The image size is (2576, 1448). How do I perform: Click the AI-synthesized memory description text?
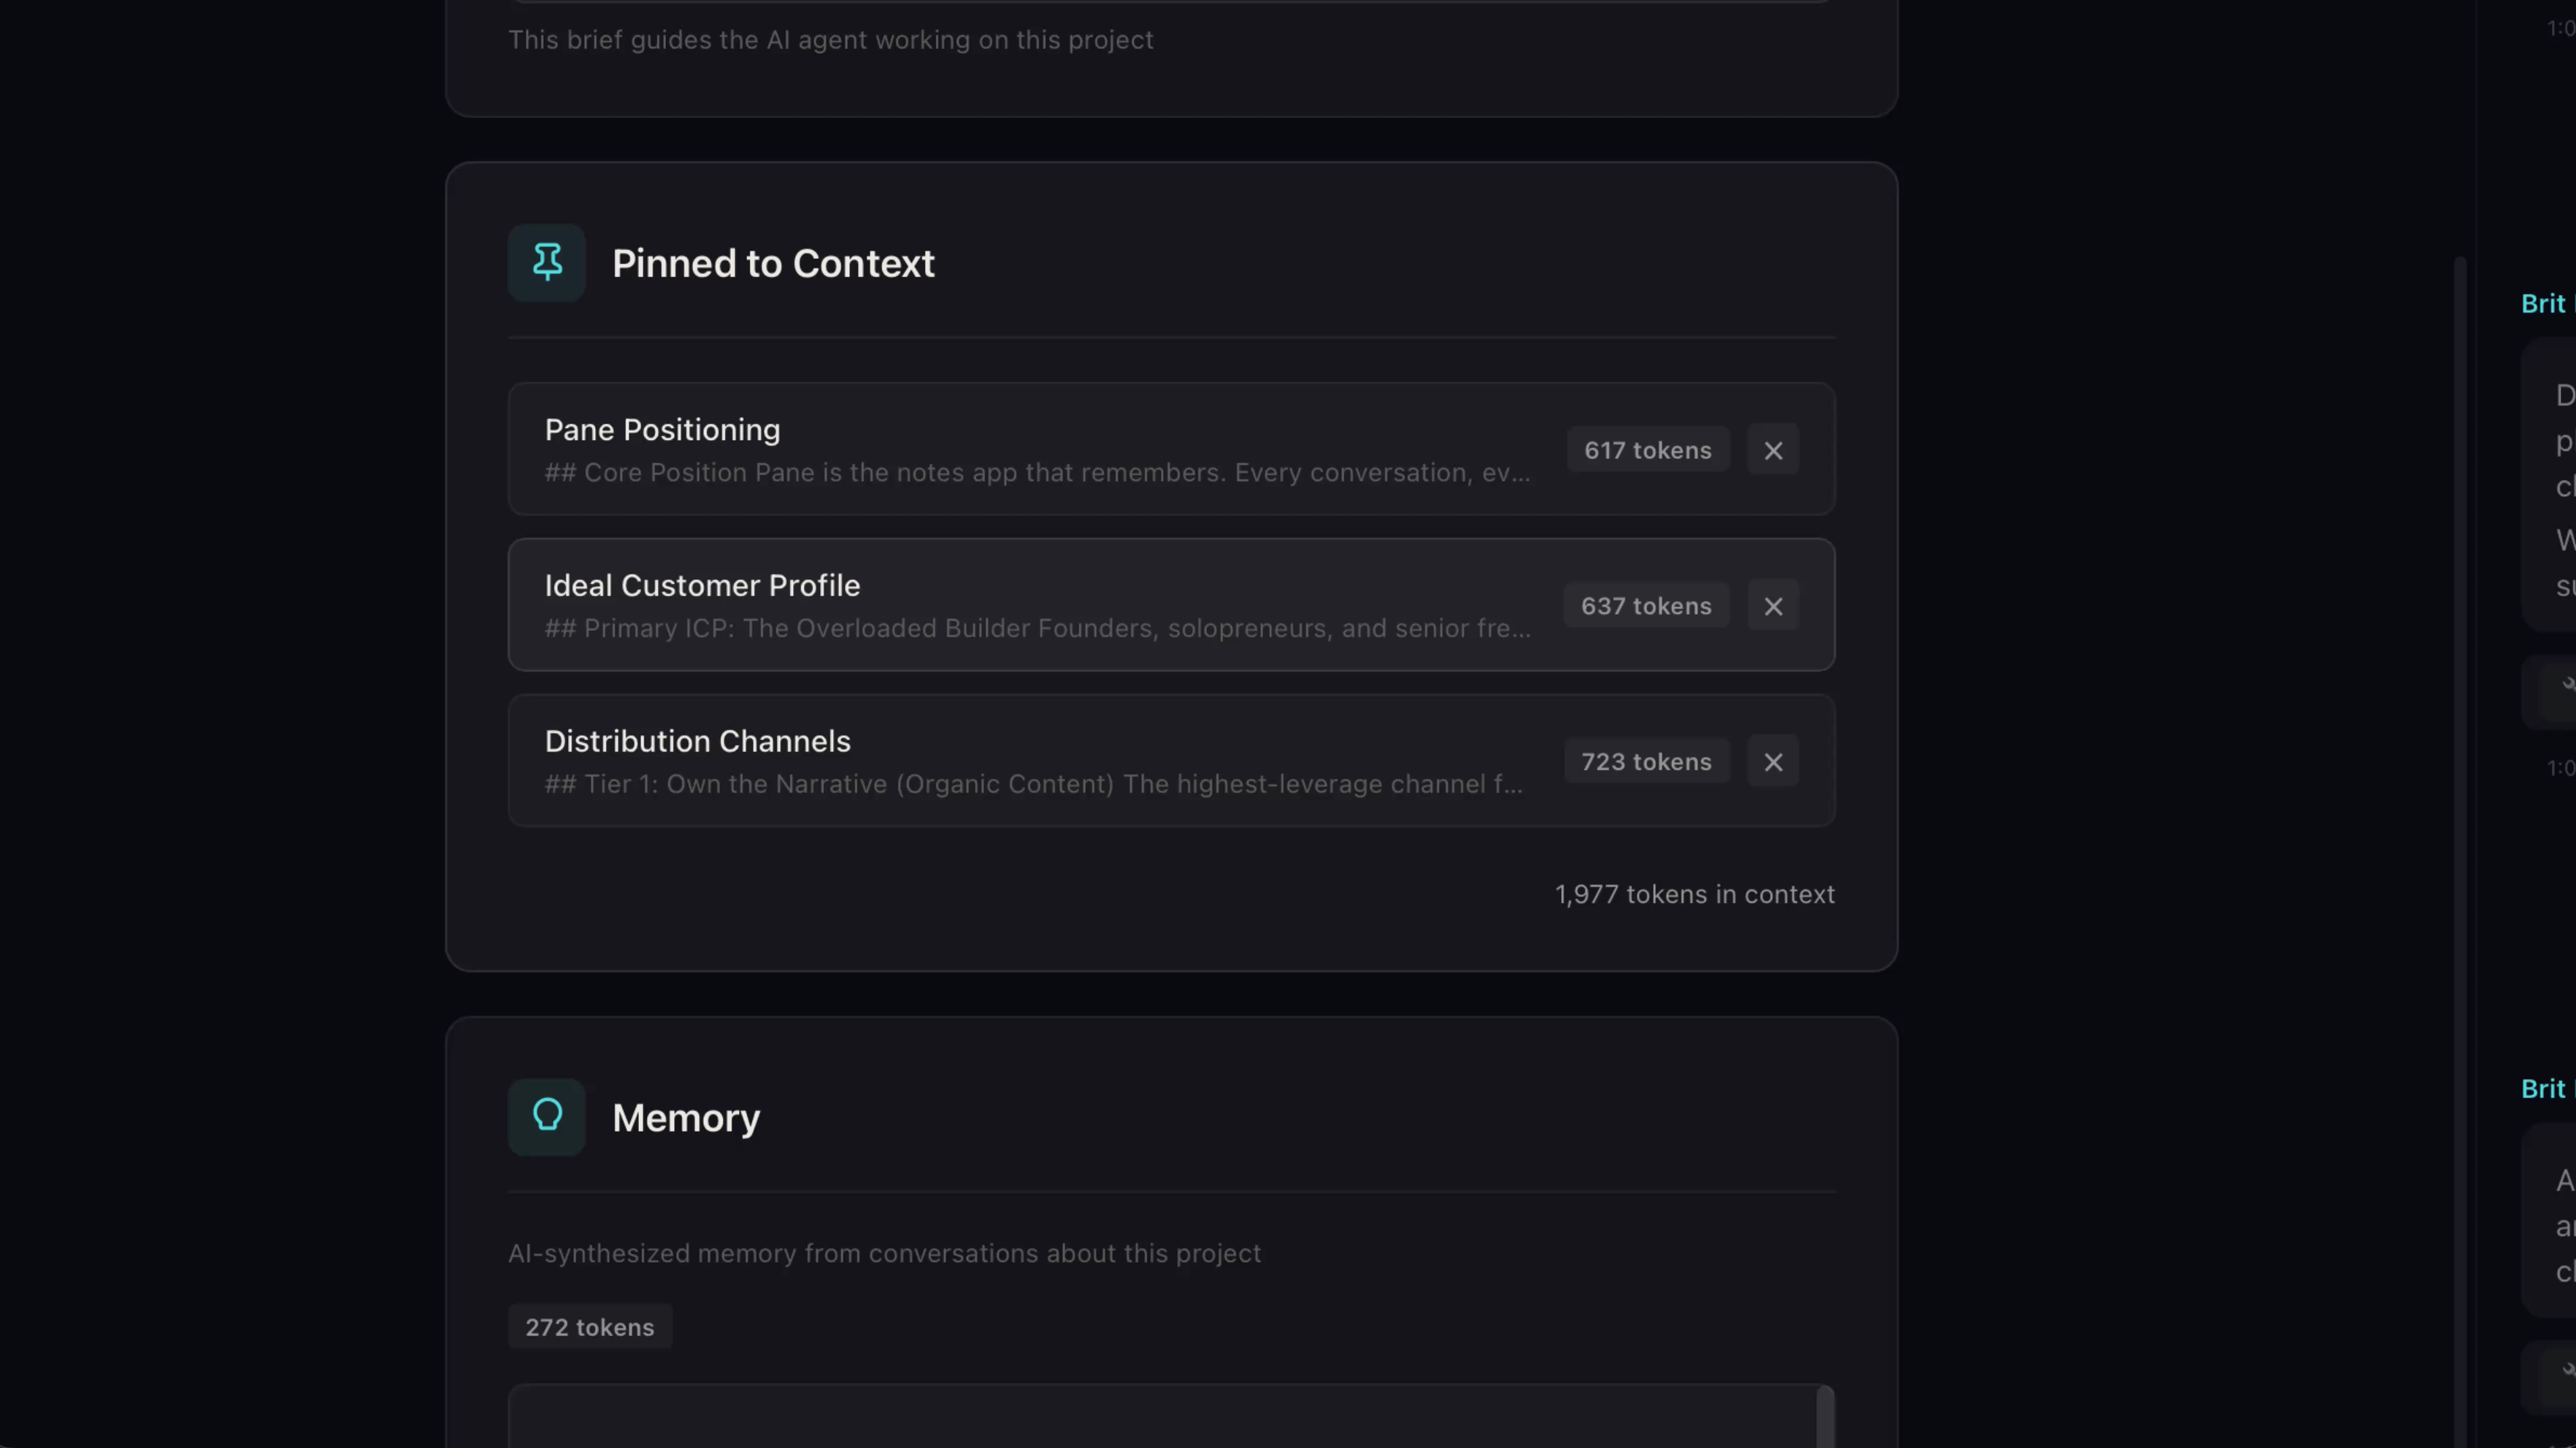tap(884, 1253)
